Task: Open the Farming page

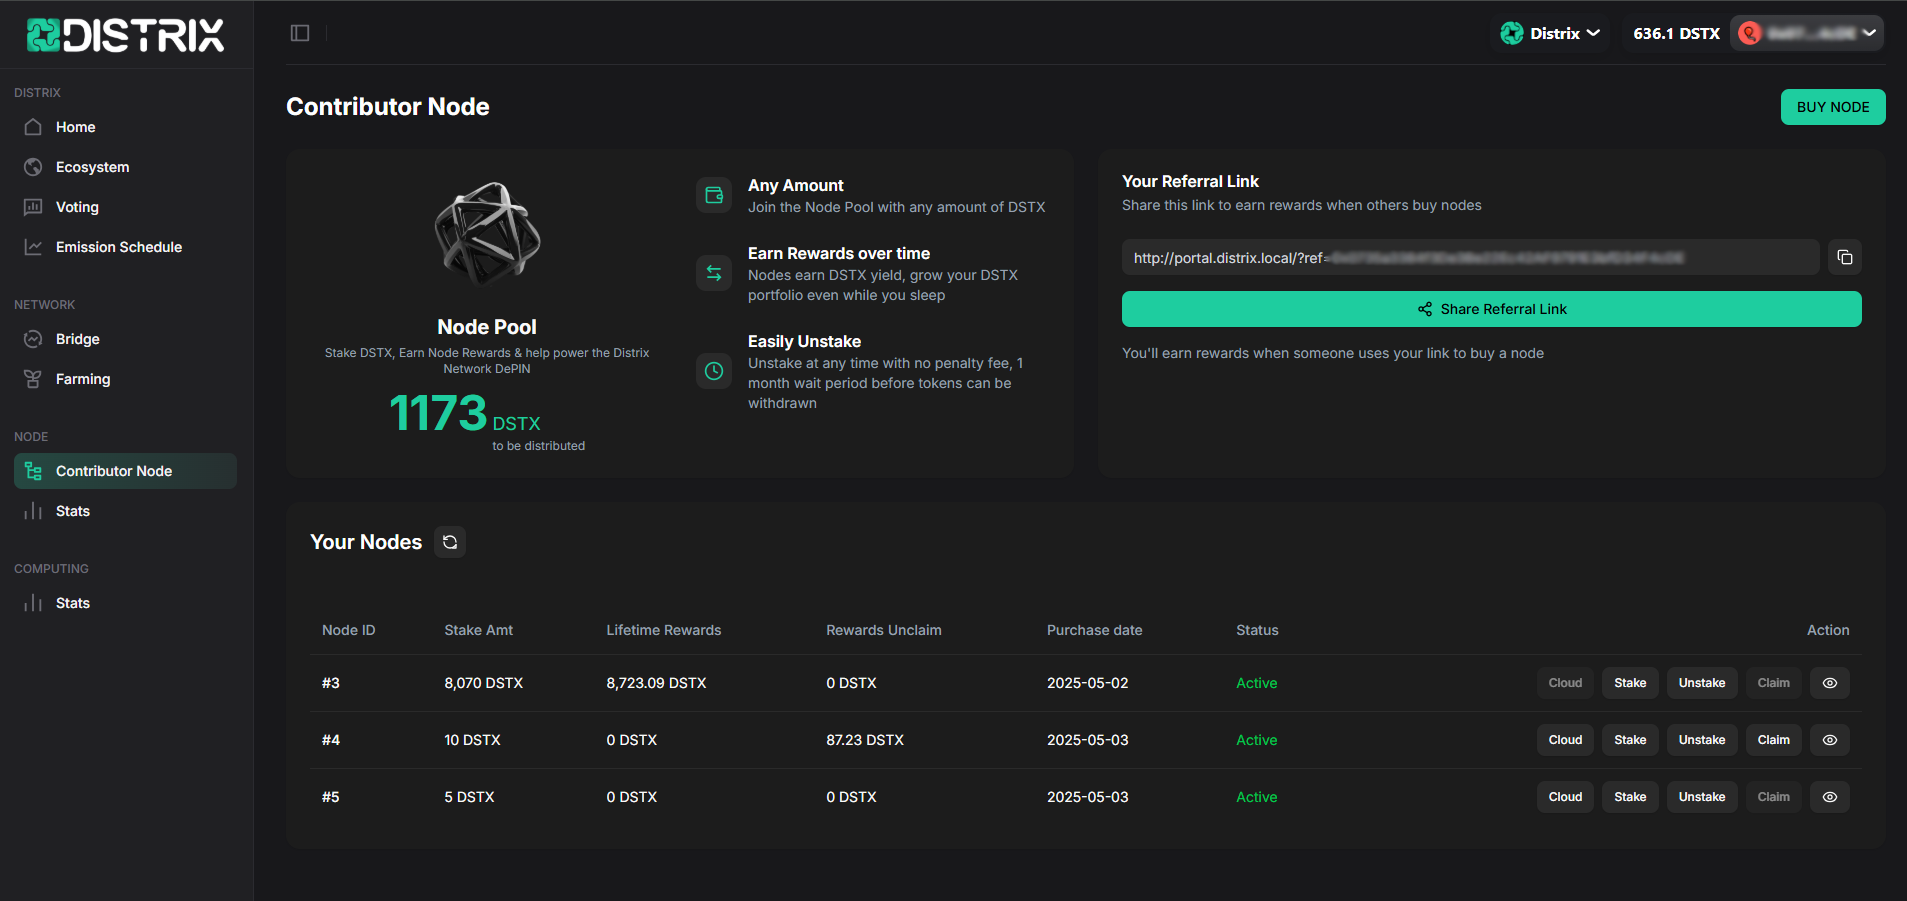Action: pyautogui.click(x=125, y=379)
